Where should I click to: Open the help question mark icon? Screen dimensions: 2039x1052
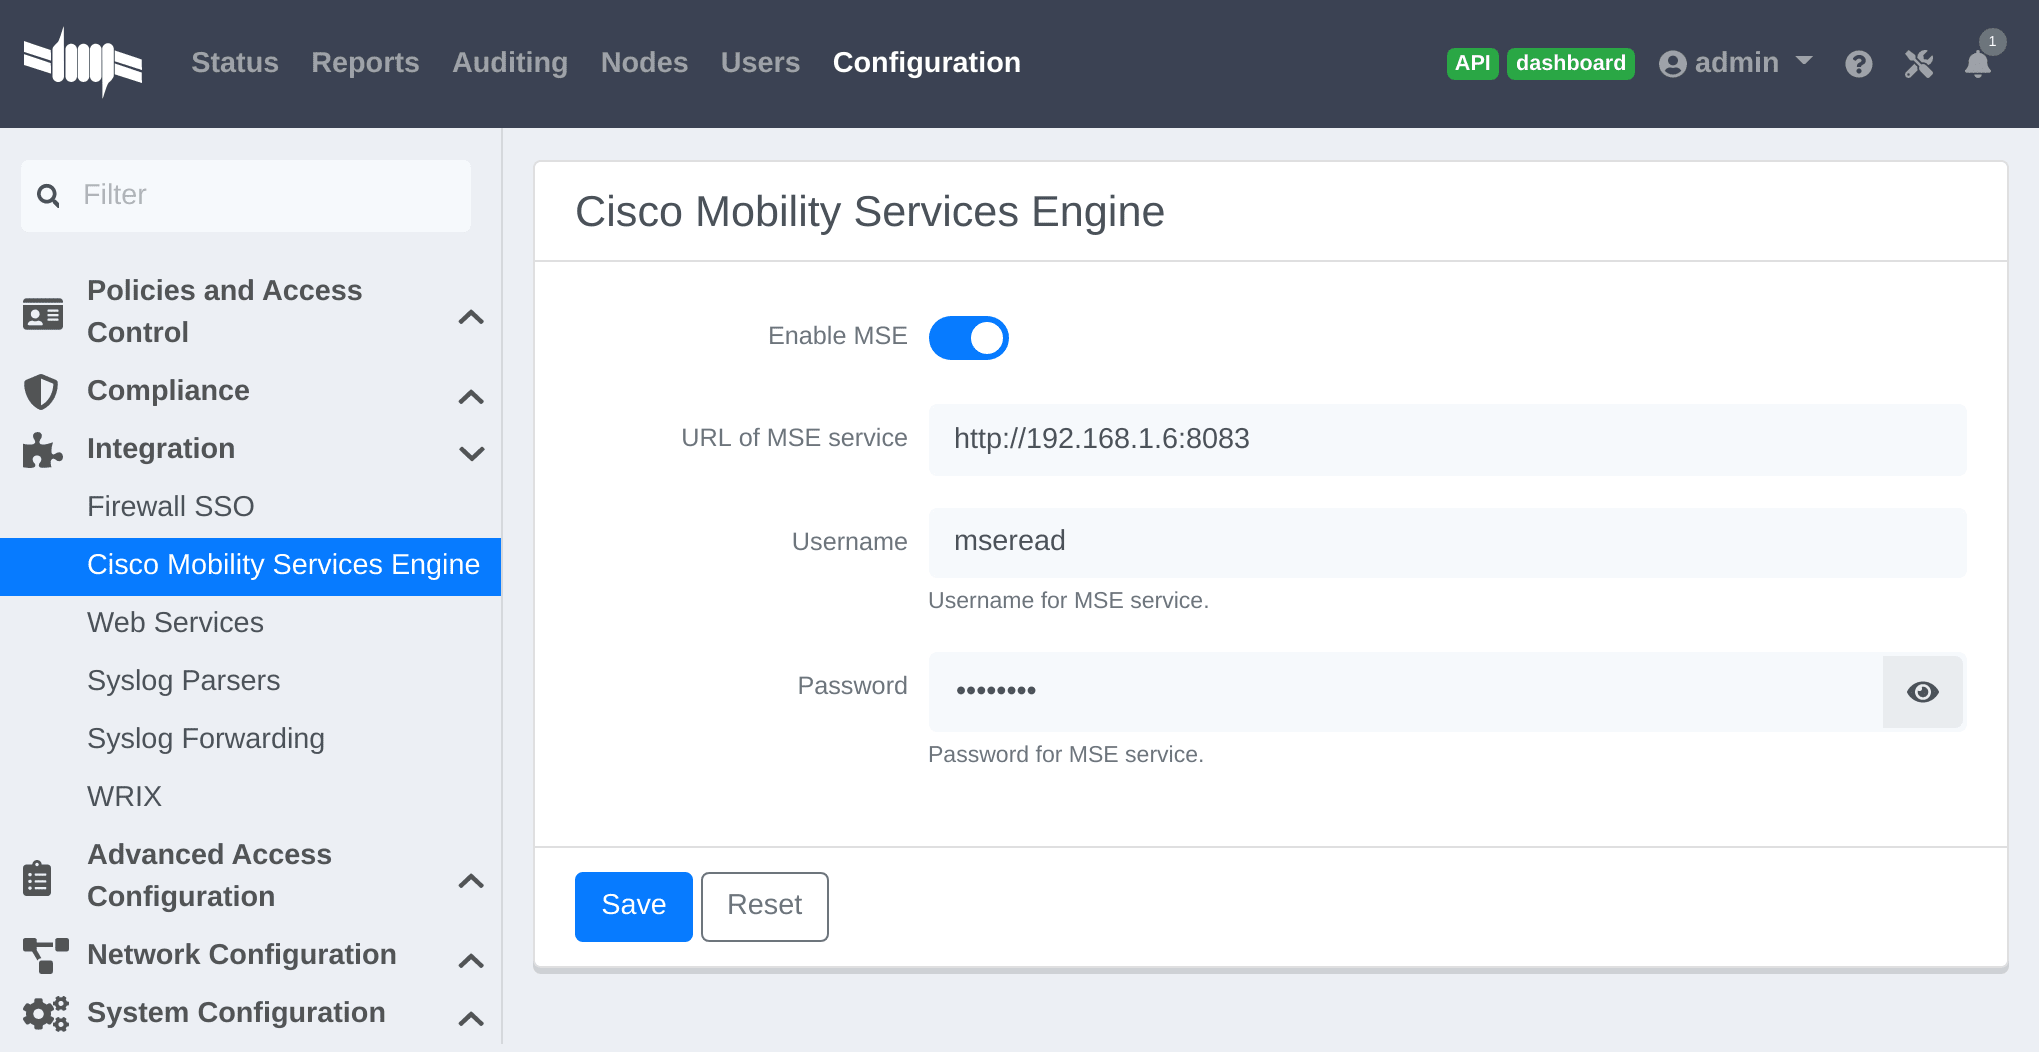coord(1858,64)
